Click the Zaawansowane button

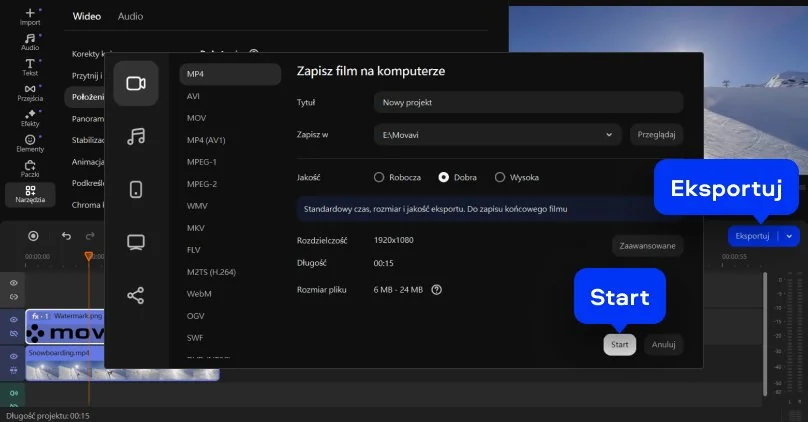[x=647, y=246]
